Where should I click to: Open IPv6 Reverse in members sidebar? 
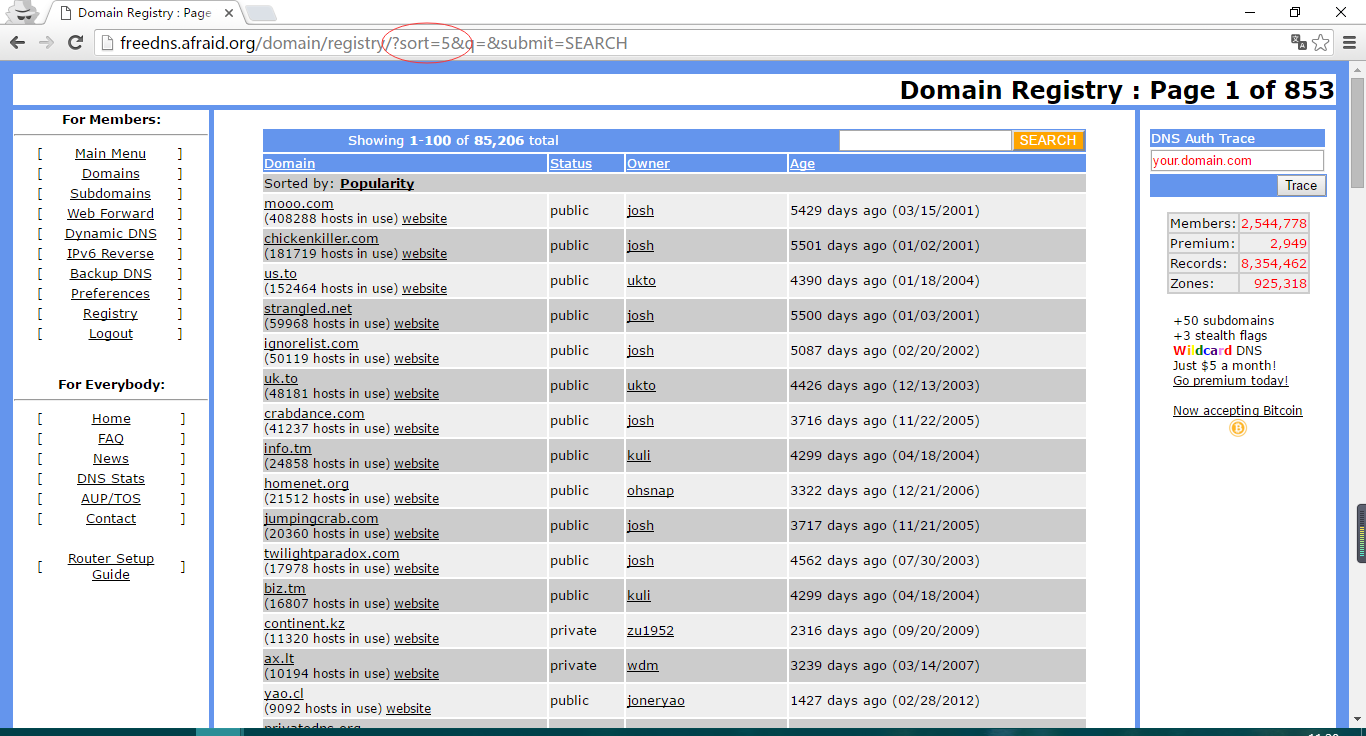(111, 254)
